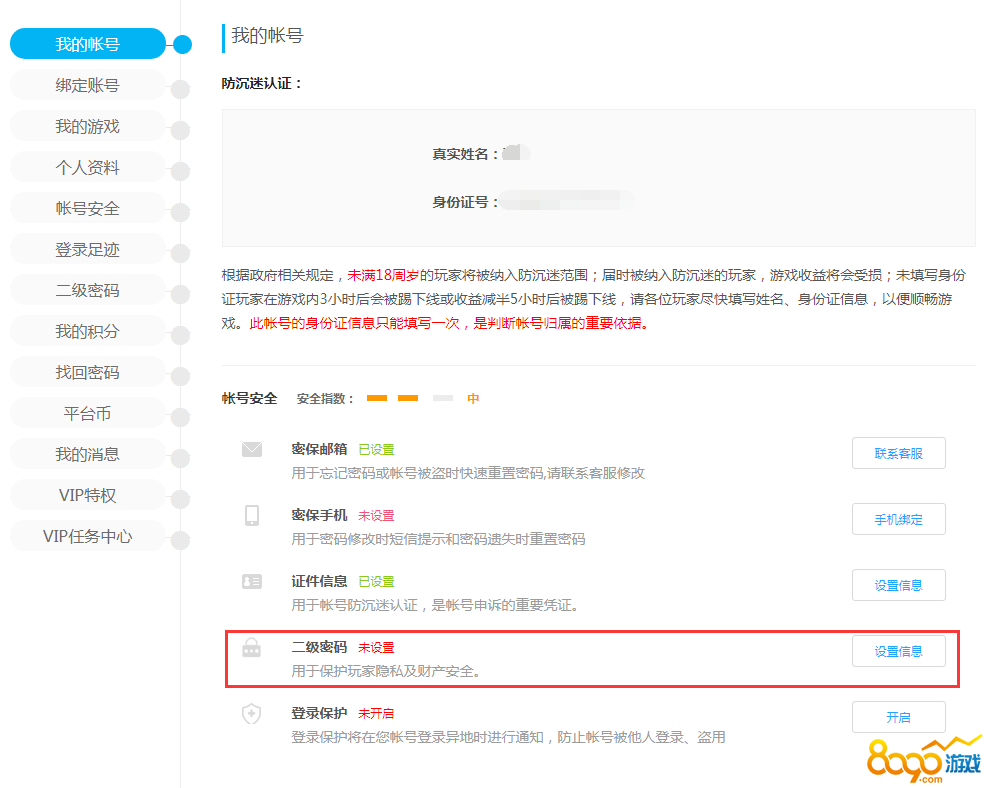Image resolution: width=993 pixels, height=788 pixels.
Task: Click the 手机绑定 button
Action: [898, 519]
